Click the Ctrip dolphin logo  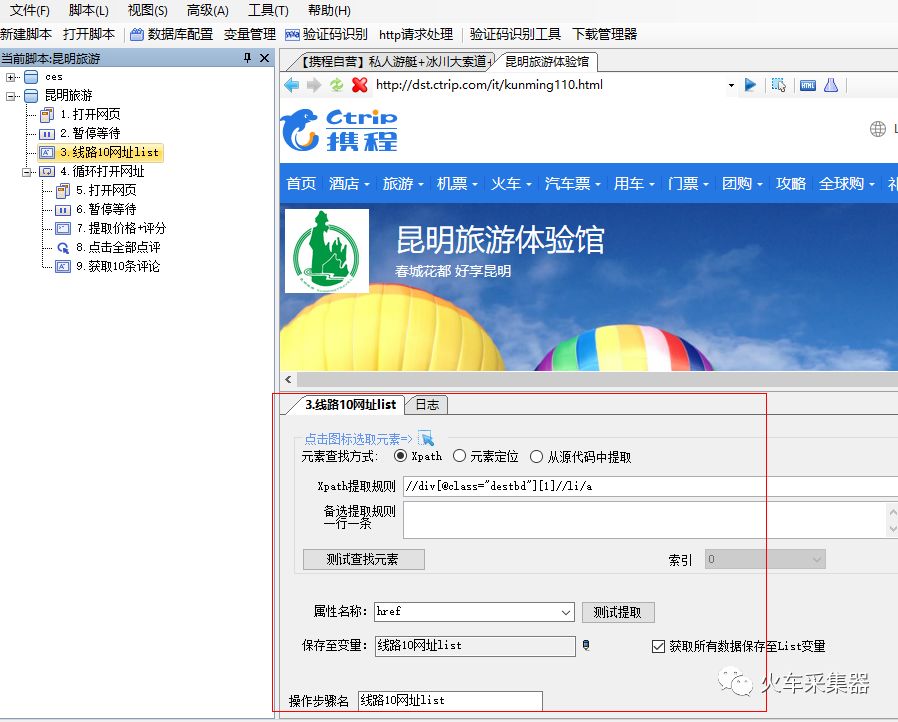coord(299,131)
